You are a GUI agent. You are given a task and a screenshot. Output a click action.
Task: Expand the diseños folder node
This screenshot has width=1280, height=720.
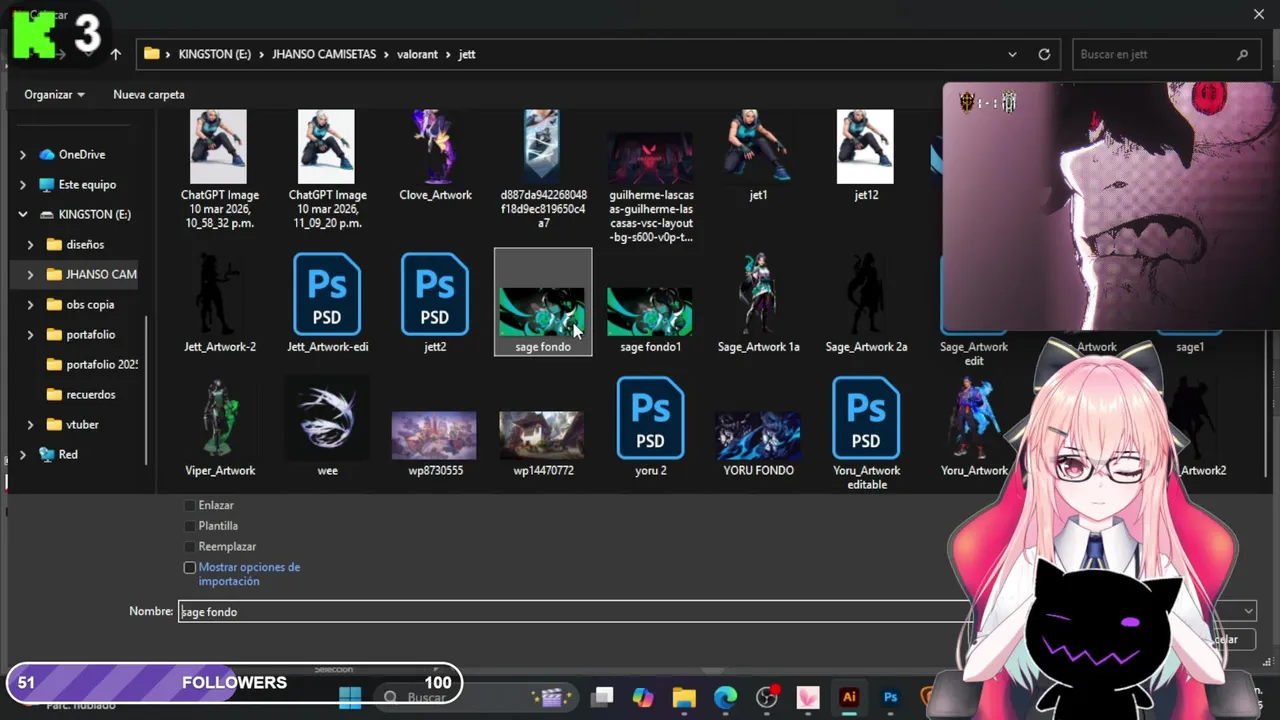click(x=30, y=244)
